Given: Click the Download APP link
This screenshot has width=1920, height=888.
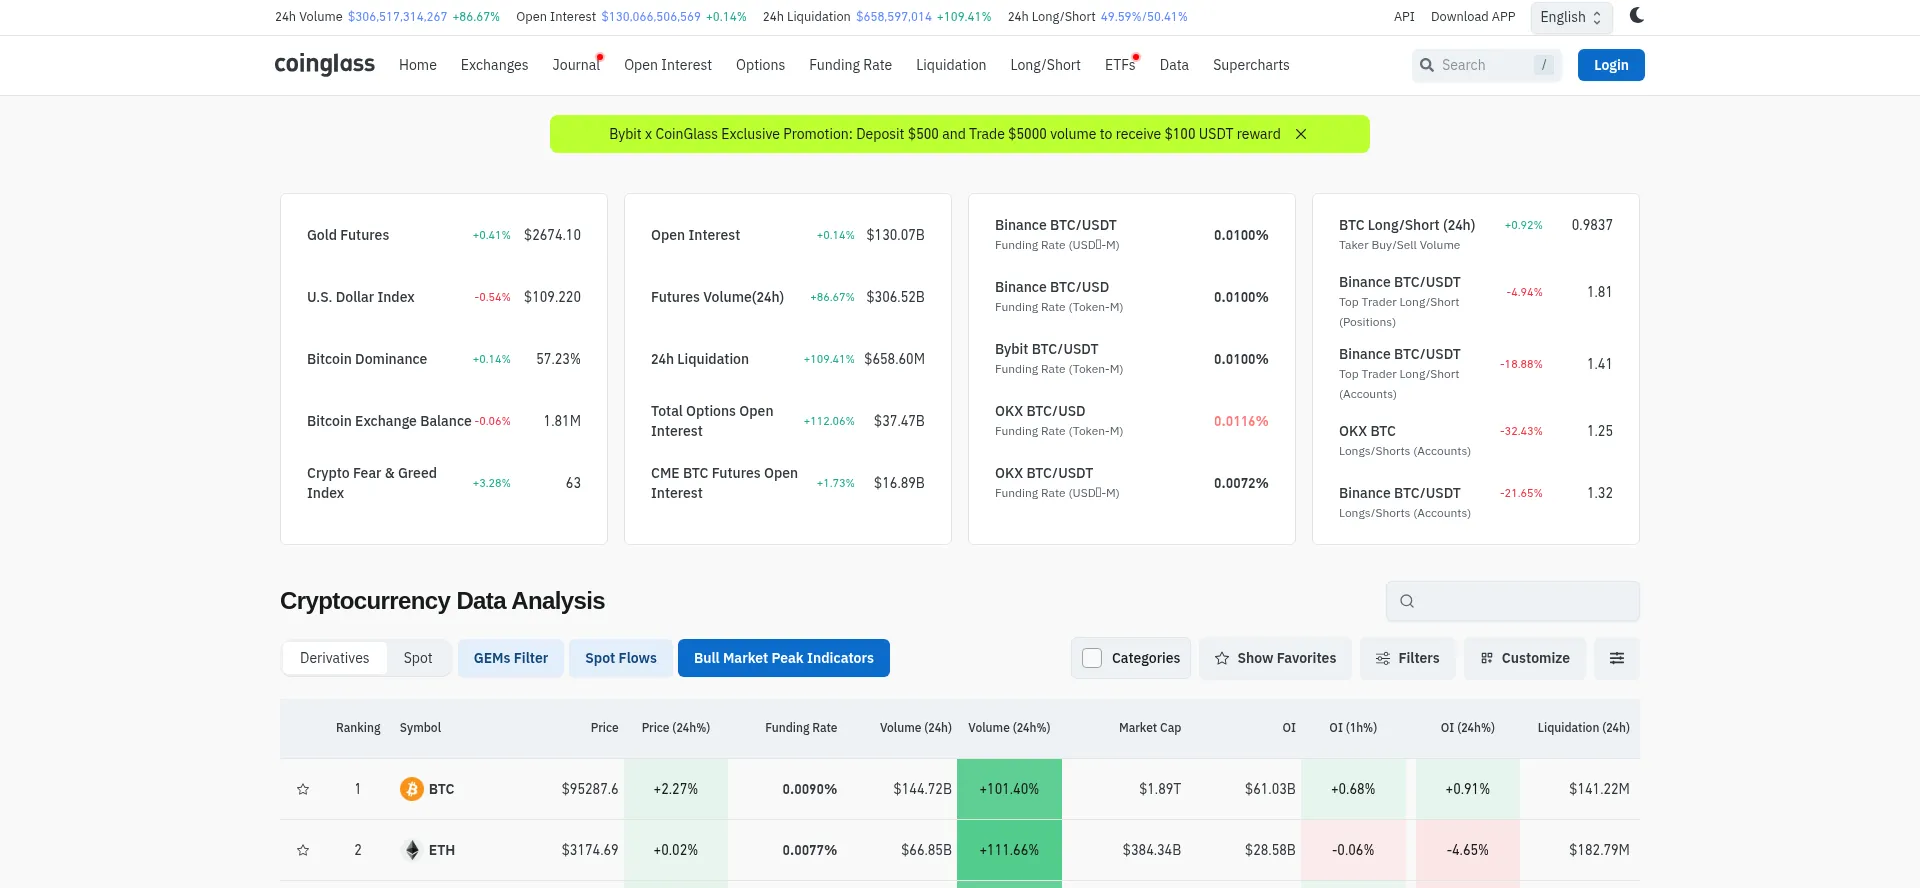Looking at the screenshot, I should (1473, 17).
